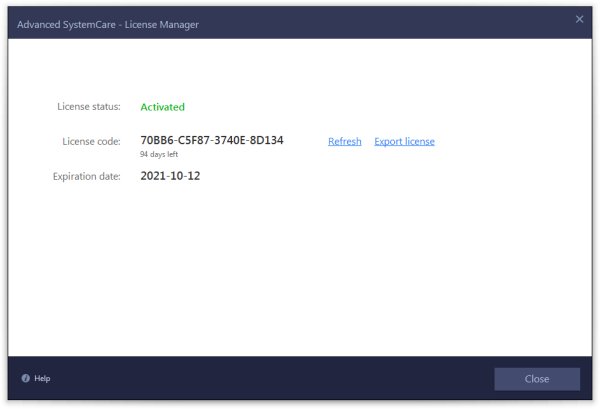Click the Refresh link
Image resolution: width=600 pixels, height=409 pixels.
[344, 142]
